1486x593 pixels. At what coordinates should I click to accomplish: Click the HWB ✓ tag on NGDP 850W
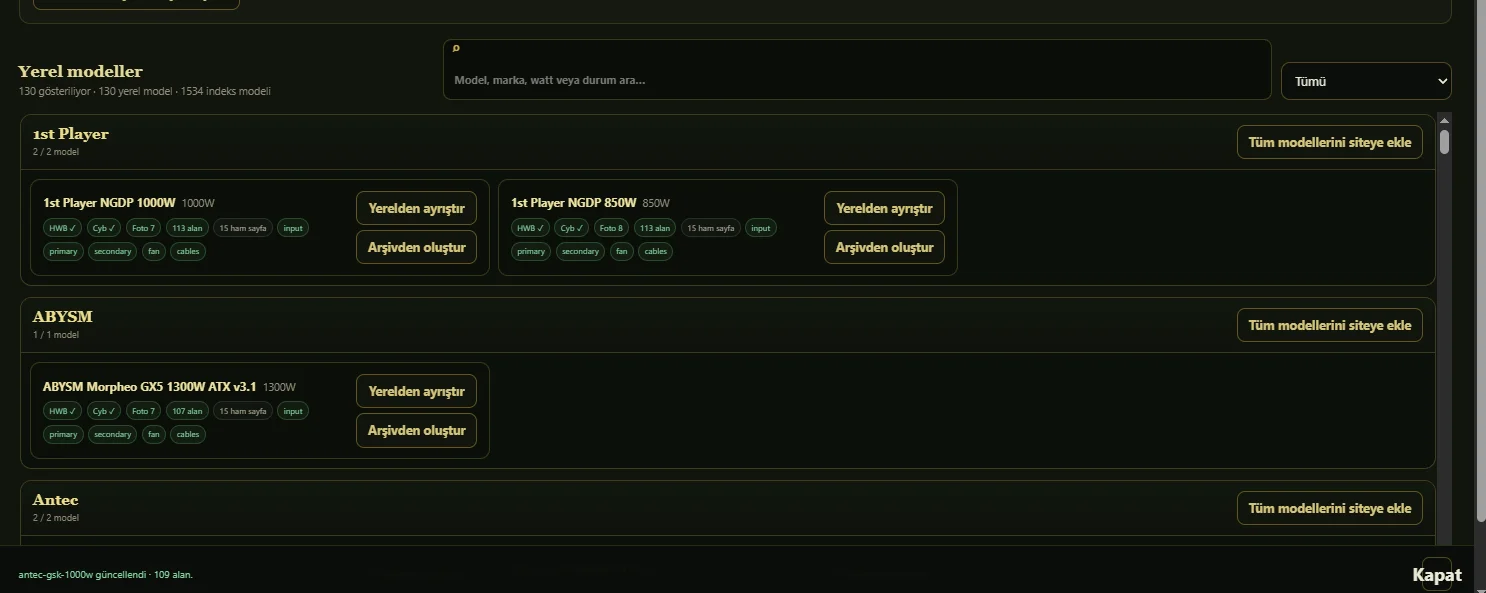(x=531, y=228)
